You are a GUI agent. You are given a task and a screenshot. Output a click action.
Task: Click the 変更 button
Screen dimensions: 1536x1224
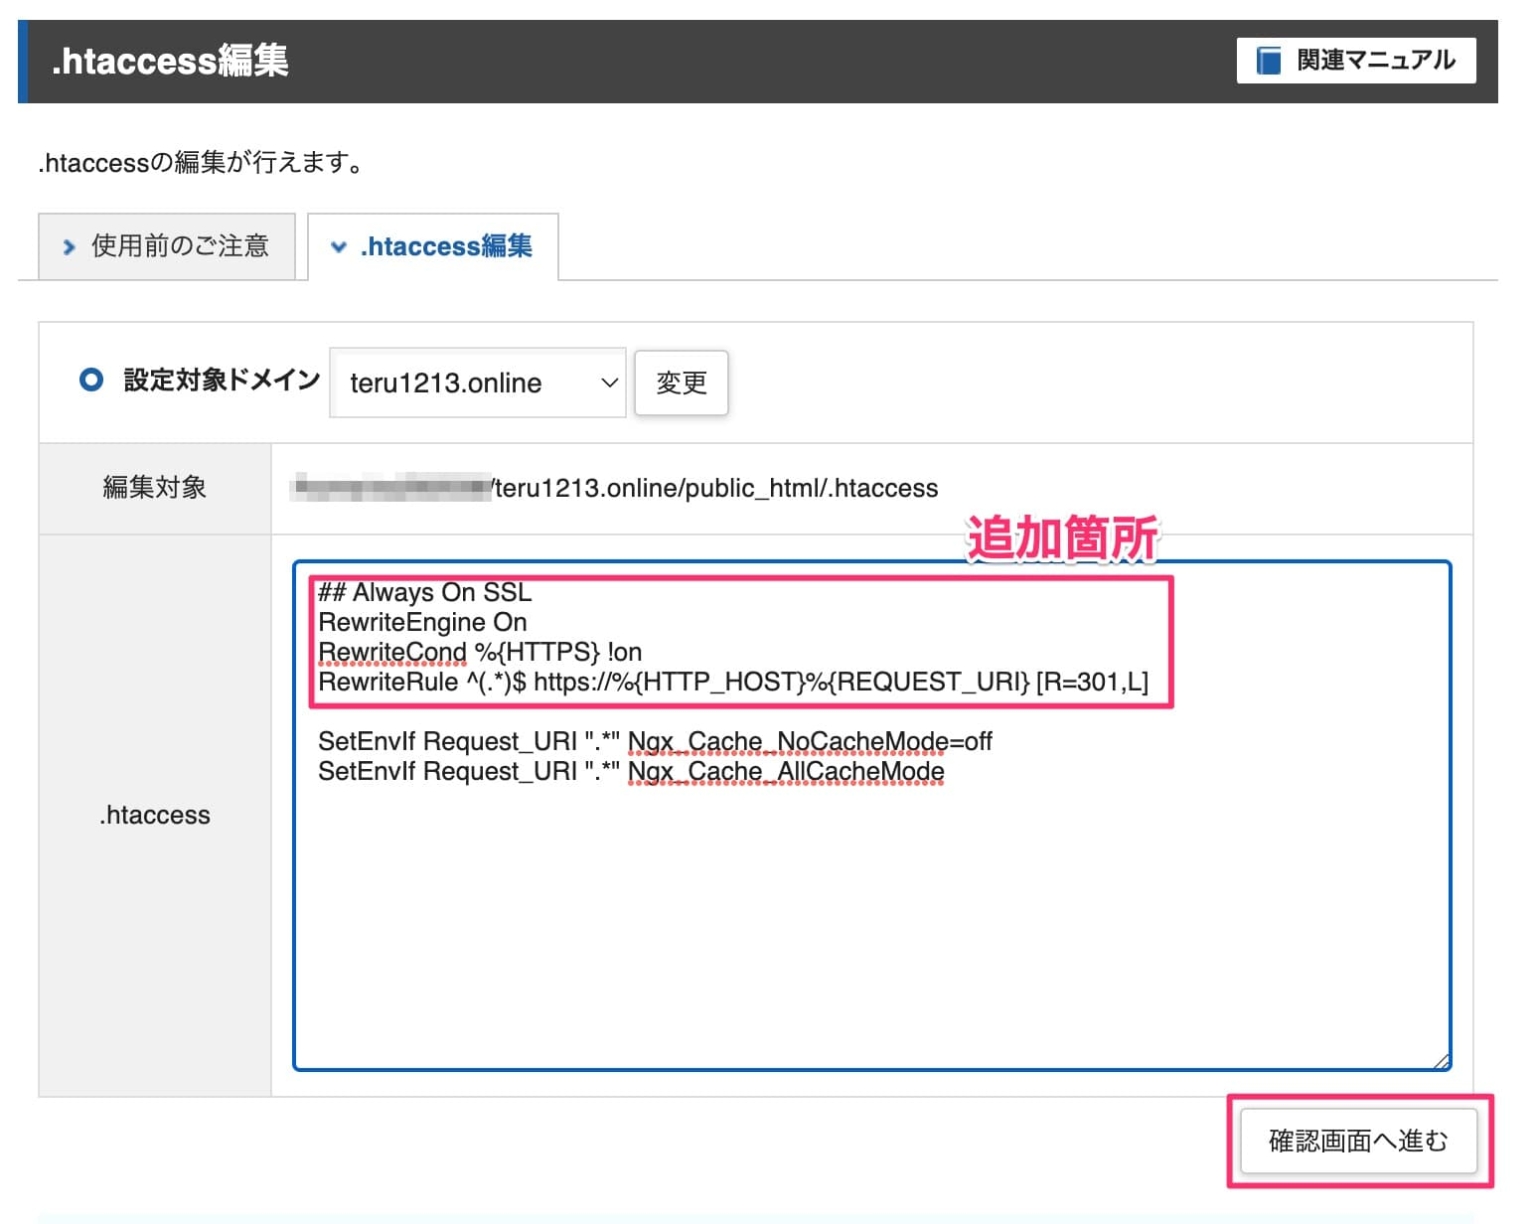pos(681,382)
